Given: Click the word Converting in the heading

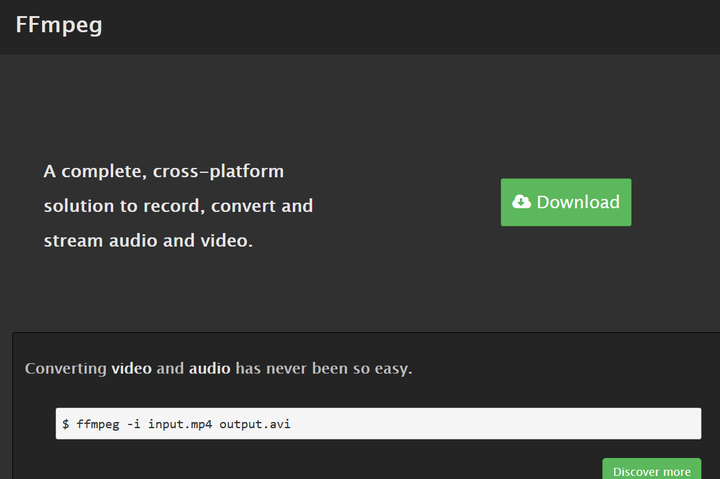Looking at the screenshot, I should 66,368.
